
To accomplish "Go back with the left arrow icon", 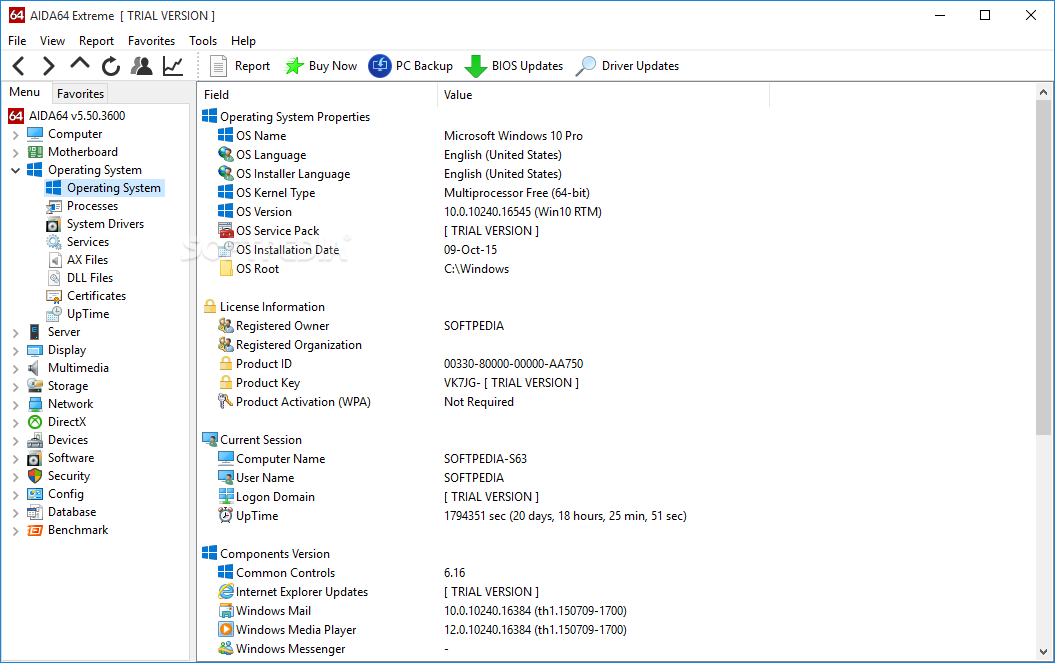I will (x=19, y=66).
